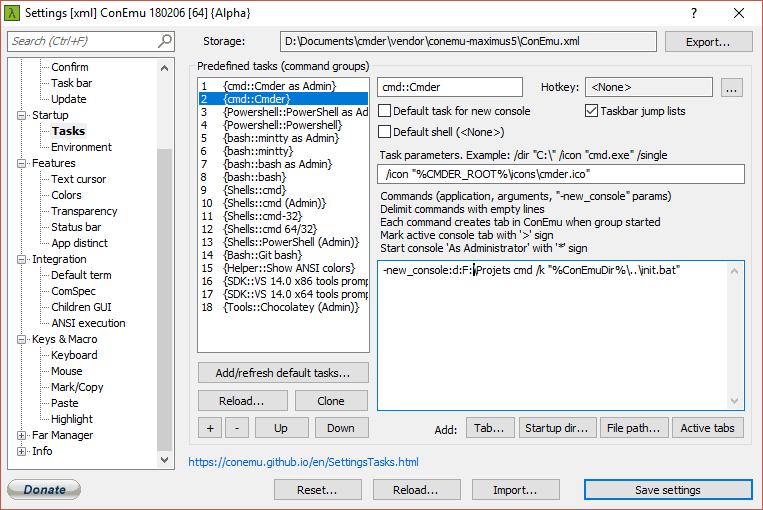This screenshot has width=763, height=510.
Task: Toggle Default shell (<None>) checkbox
Action: tap(384, 132)
